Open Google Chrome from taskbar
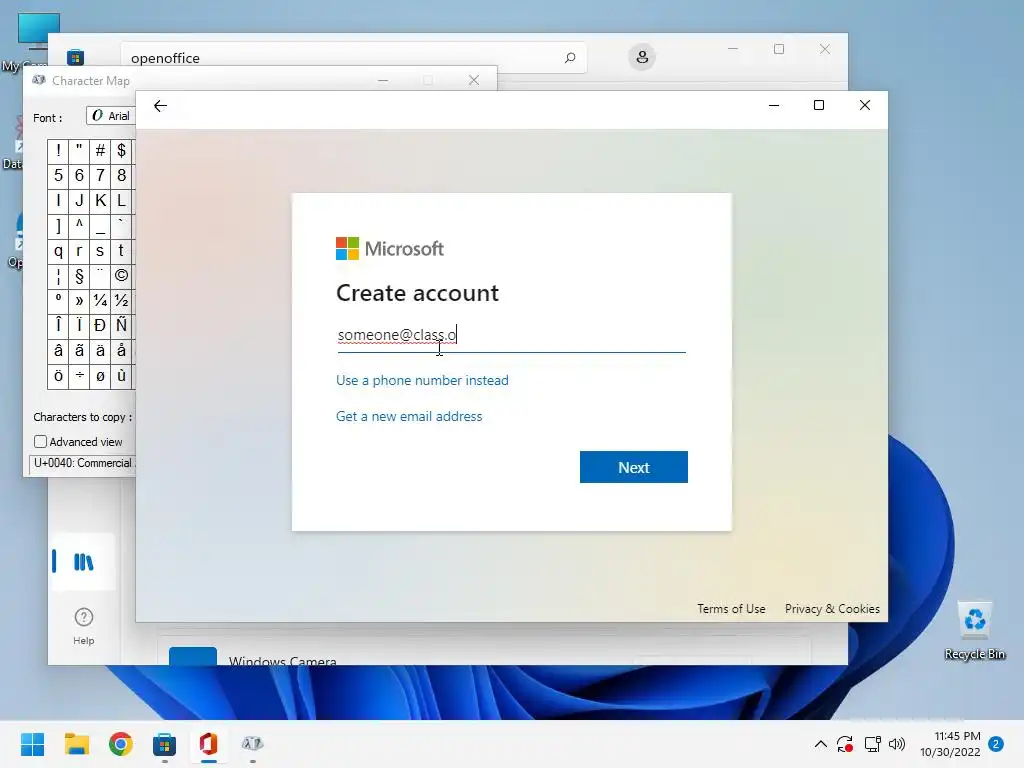The image size is (1024, 768). coord(120,744)
